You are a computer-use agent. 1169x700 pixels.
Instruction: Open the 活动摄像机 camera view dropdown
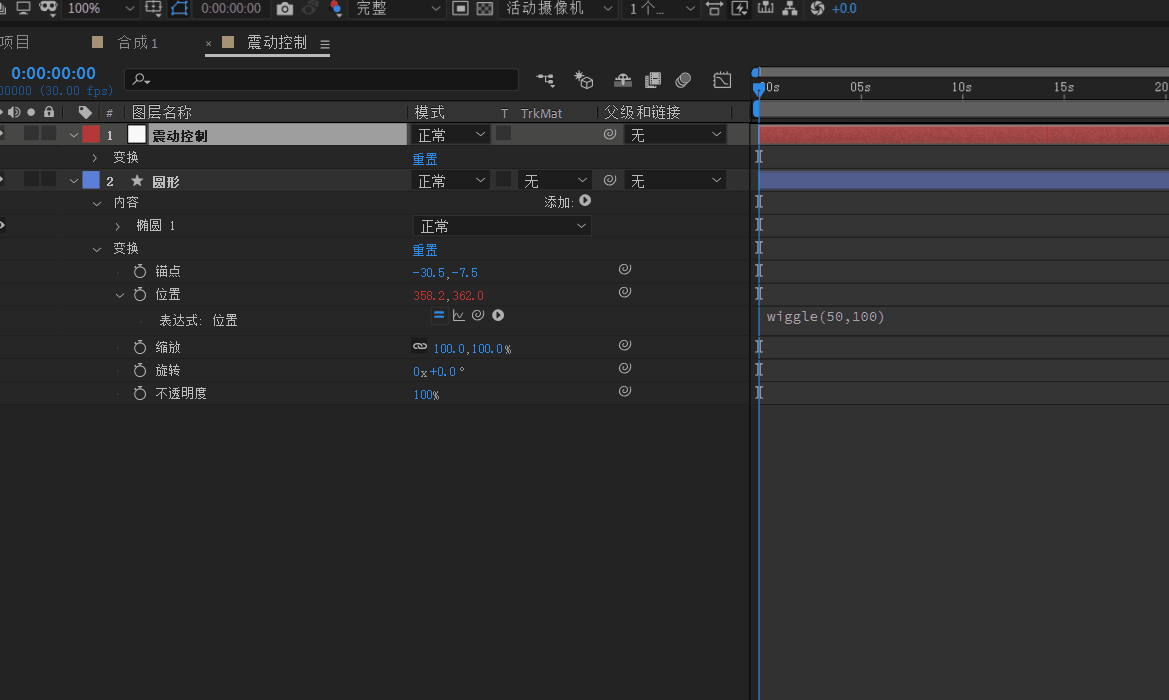point(559,9)
